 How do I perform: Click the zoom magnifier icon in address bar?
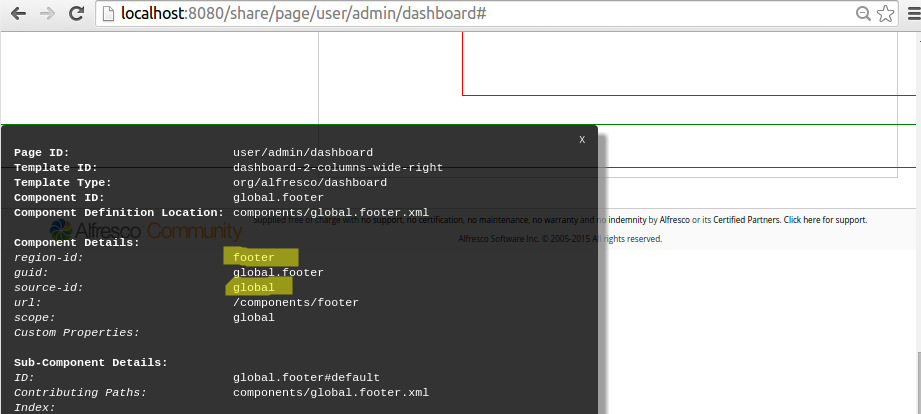(863, 14)
